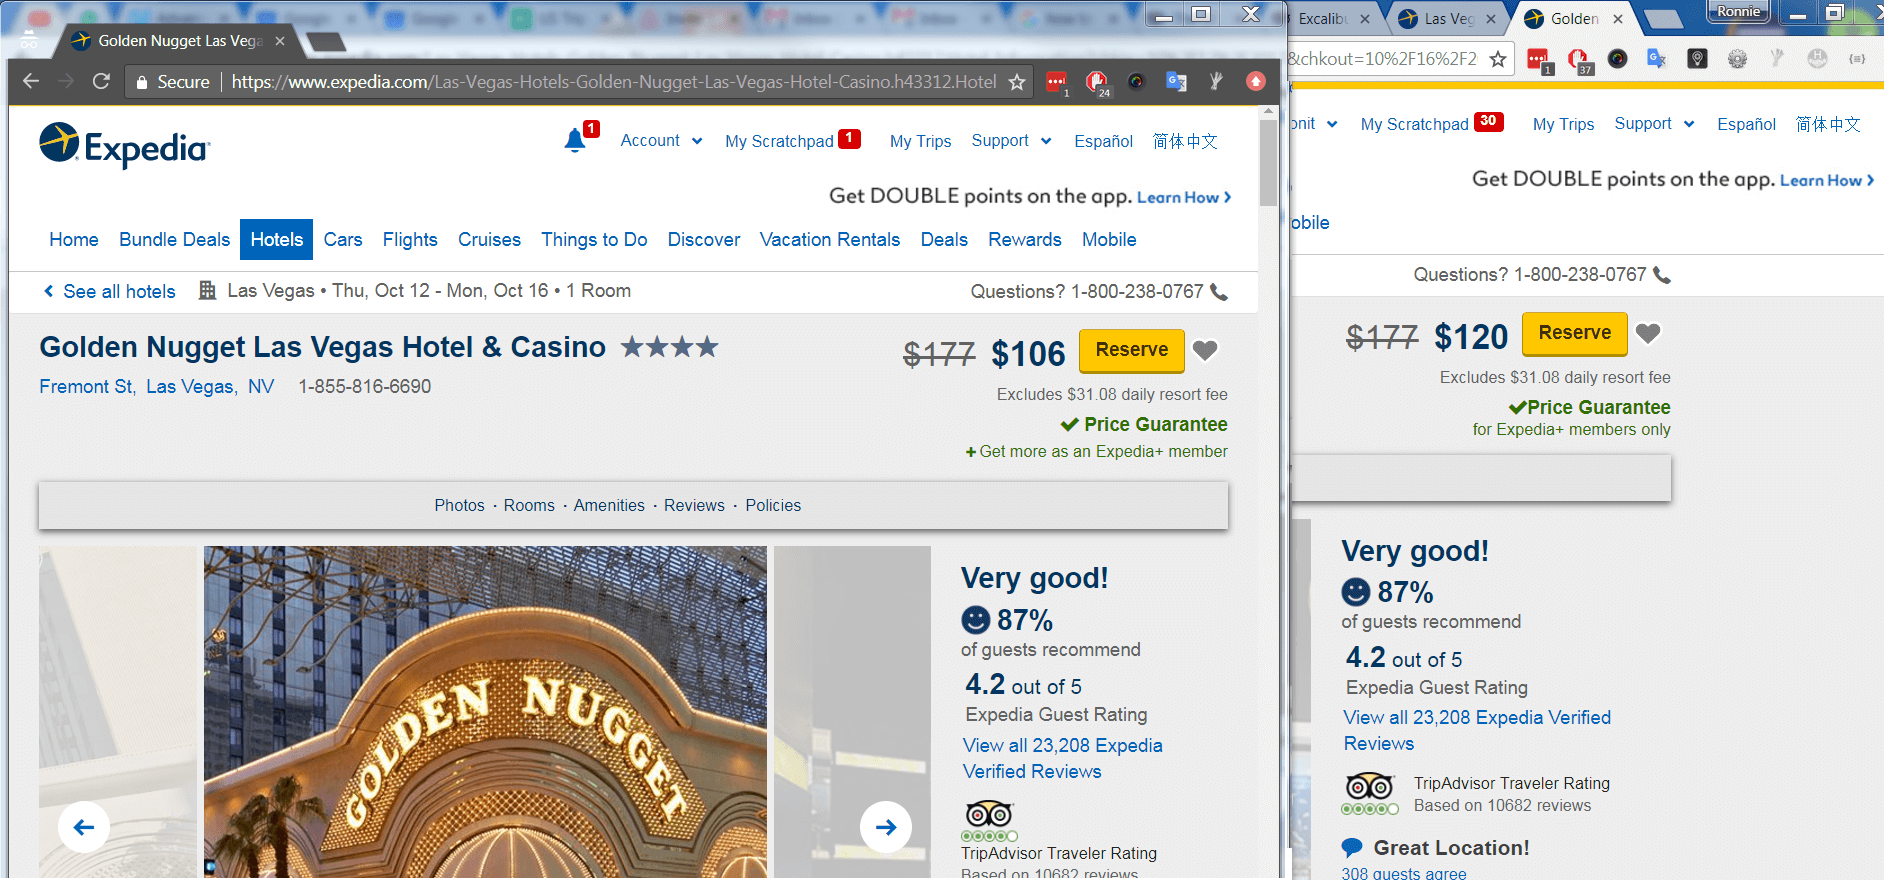This screenshot has width=1884, height=880.
Task: Open the Golden Nugget main photo
Action: click(485, 712)
